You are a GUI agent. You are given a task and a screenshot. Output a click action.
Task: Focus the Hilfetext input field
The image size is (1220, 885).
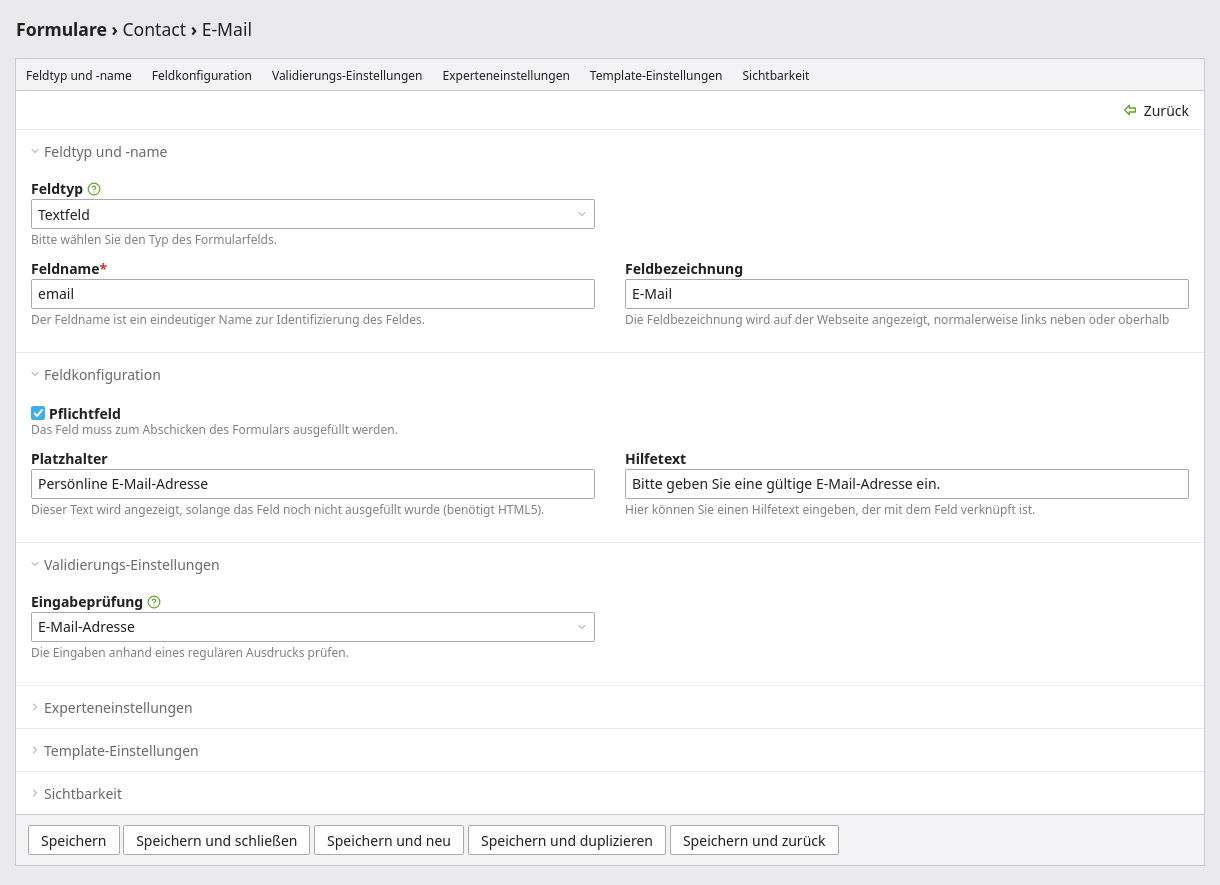click(x=907, y=484)
